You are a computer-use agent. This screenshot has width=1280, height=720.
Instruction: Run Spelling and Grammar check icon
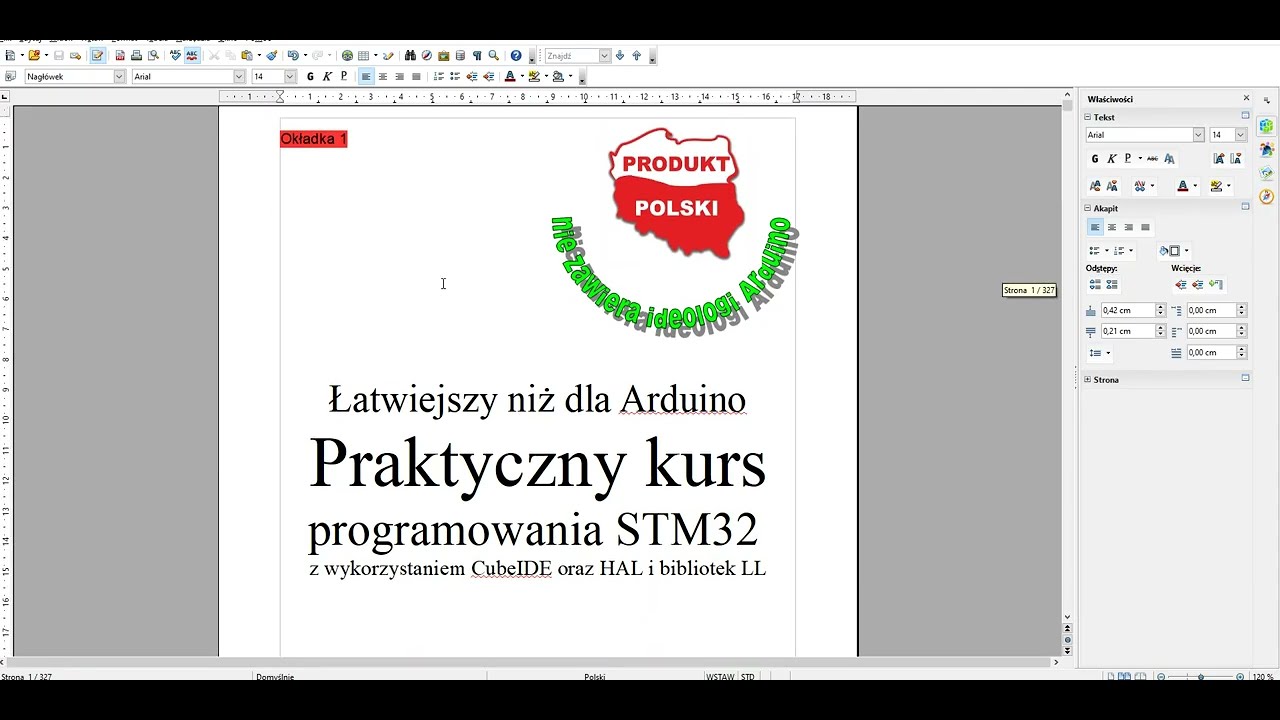coord(175,55)
